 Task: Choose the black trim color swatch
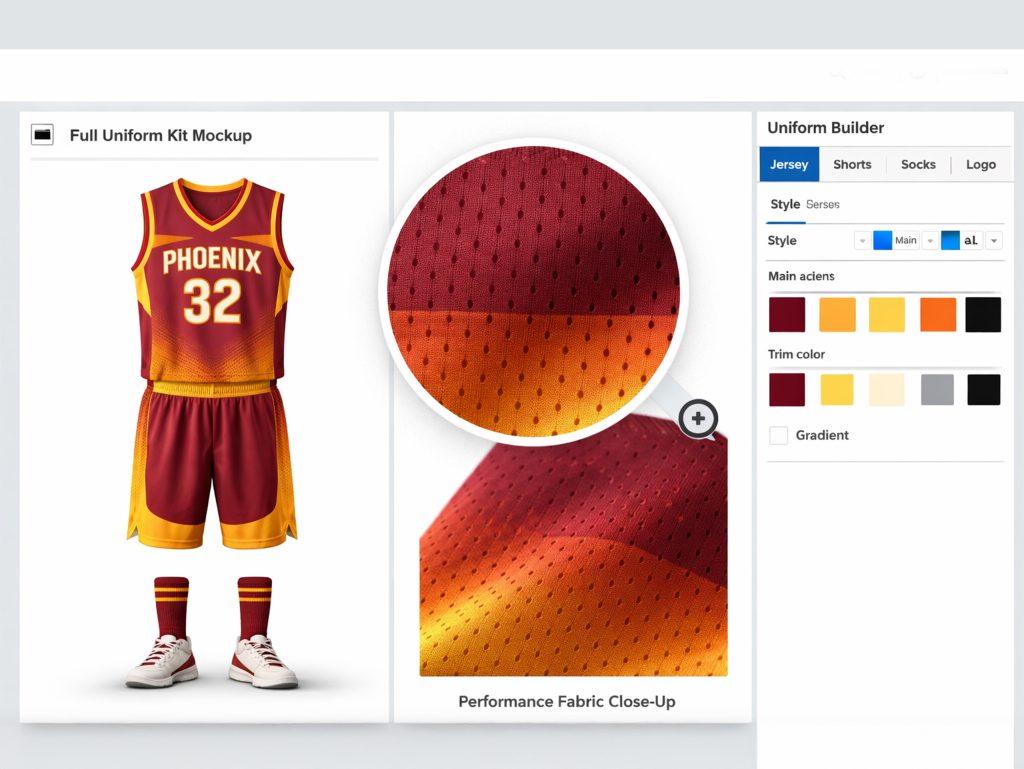coord(983,389)
